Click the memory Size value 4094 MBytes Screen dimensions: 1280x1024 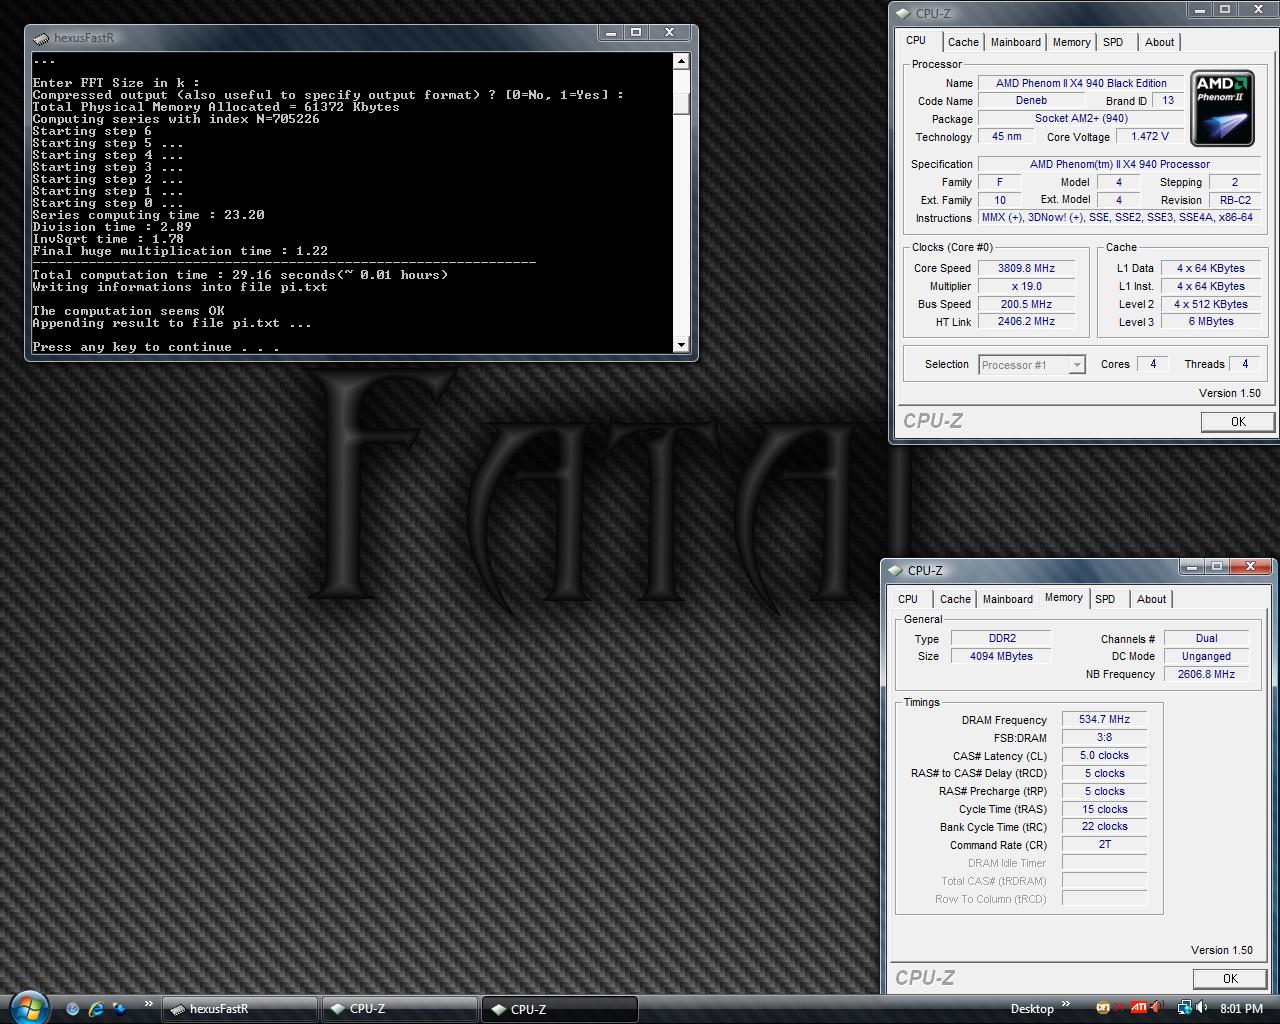(x=1001, y=657)
